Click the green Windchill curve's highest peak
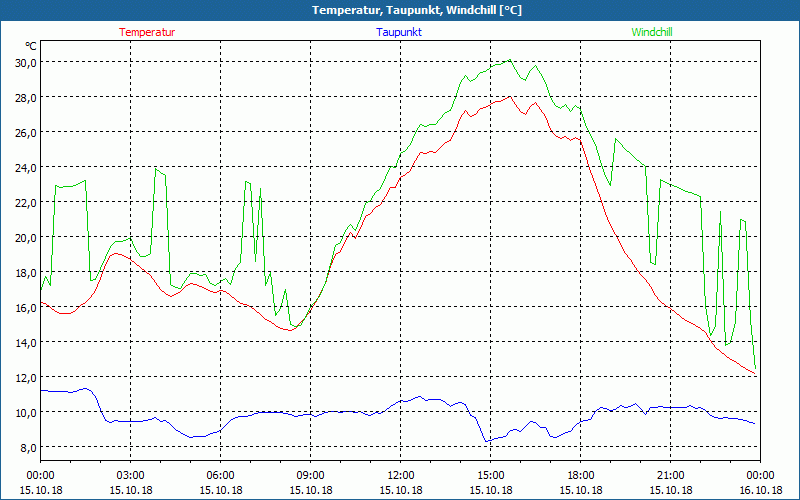This screenshot has height=500, width=800. [x=510, y=60]
